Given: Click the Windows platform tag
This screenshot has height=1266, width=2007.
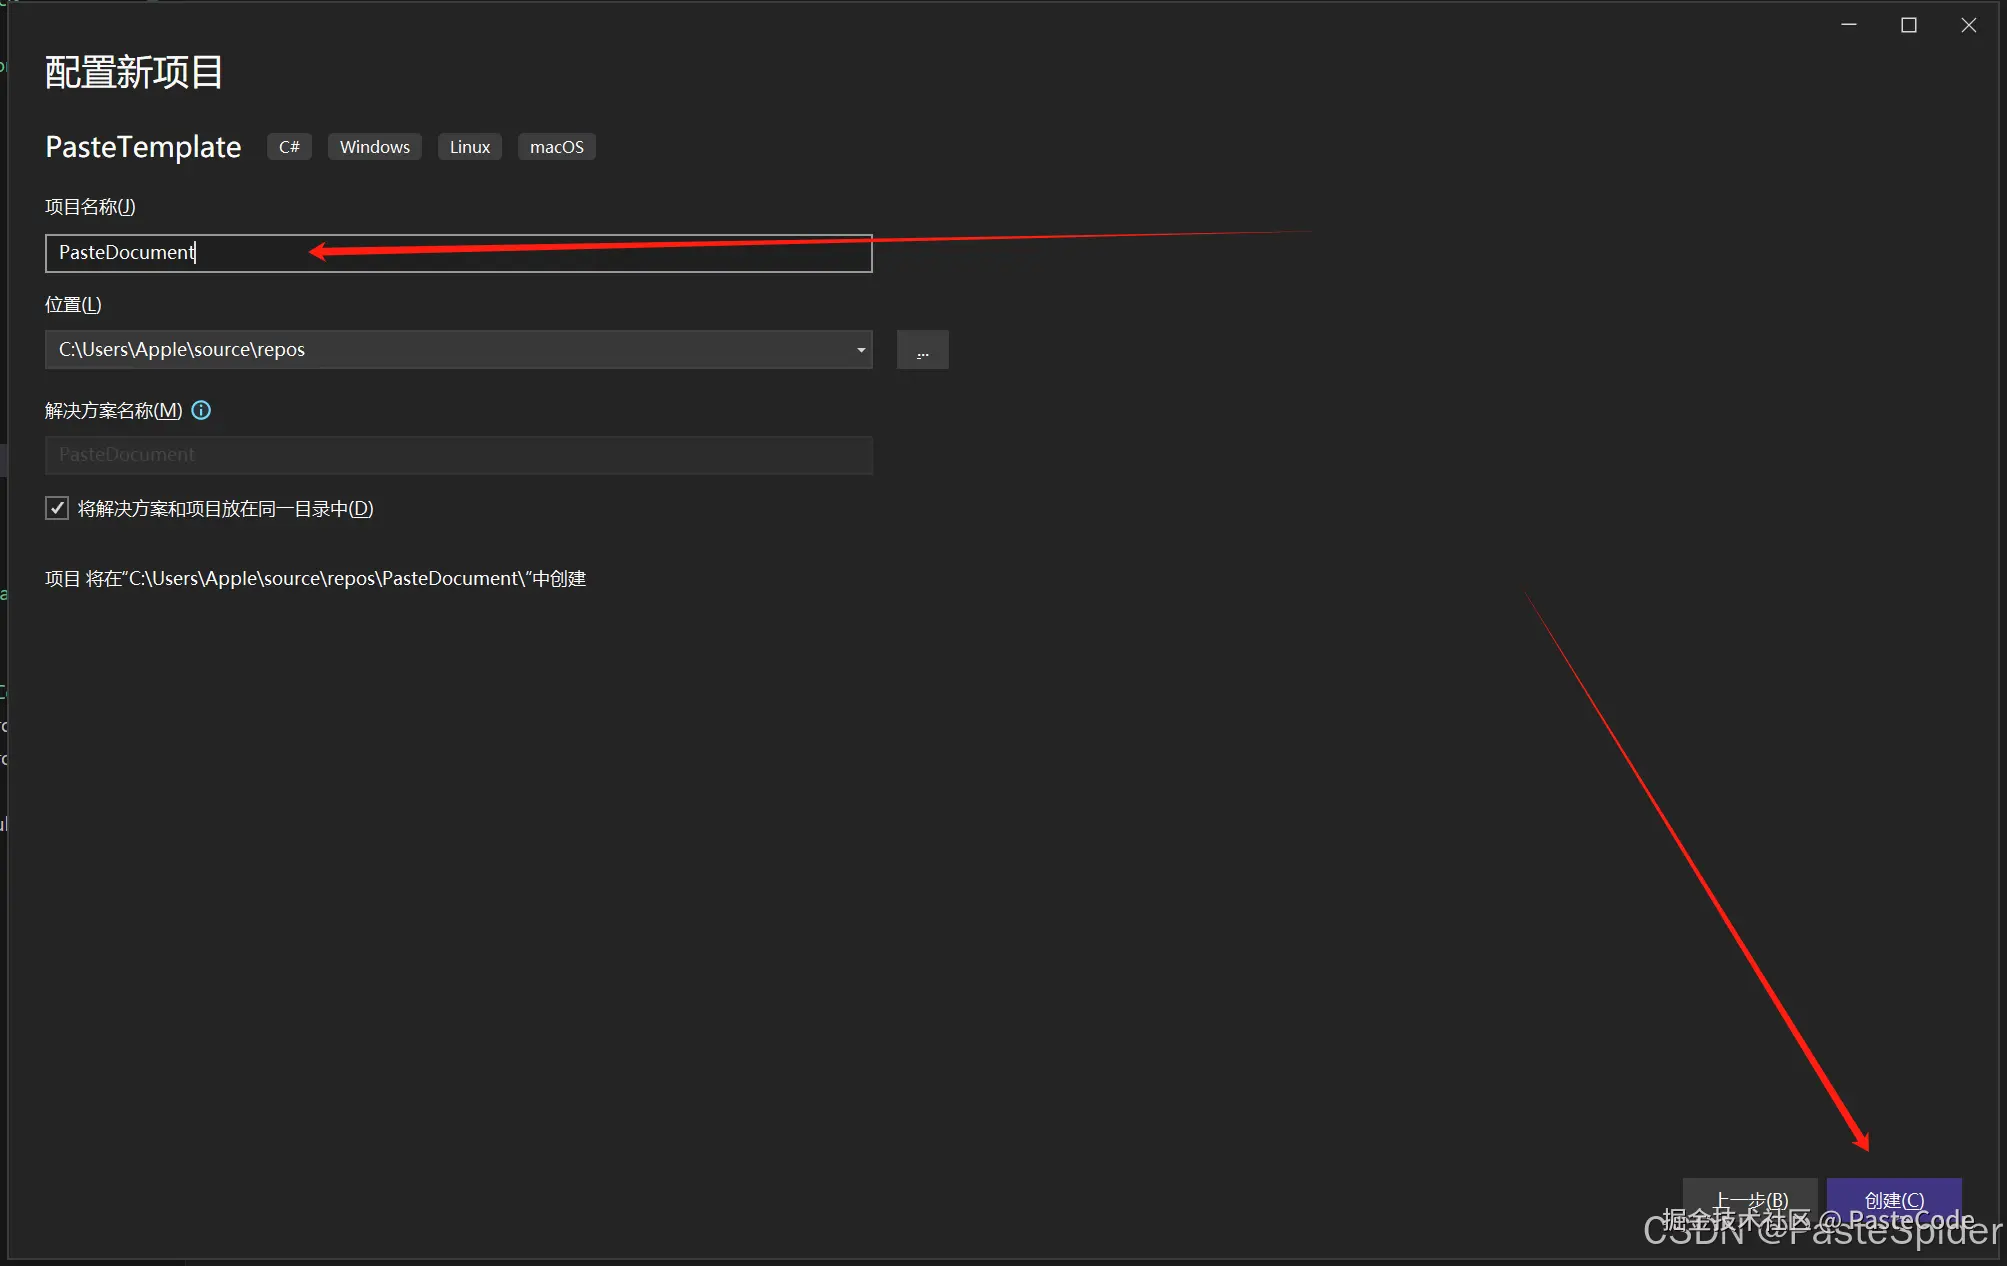Looking at the screenshot, I should click(374, 147).
